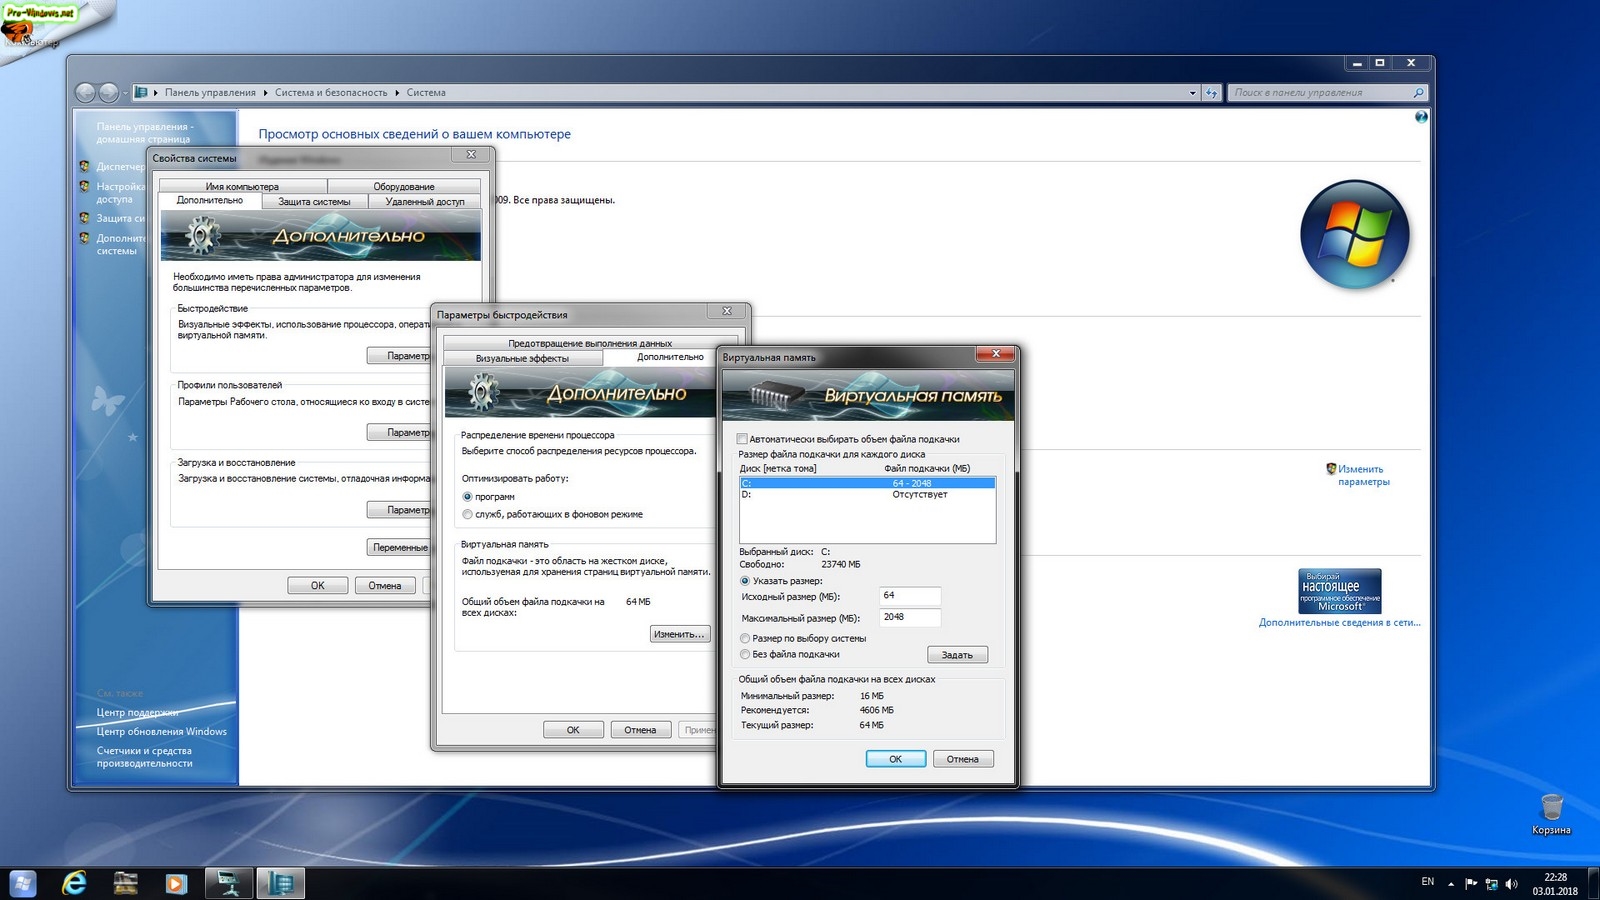
Task: Open Windows Media Player from taskbar
Action: (176, 883)
